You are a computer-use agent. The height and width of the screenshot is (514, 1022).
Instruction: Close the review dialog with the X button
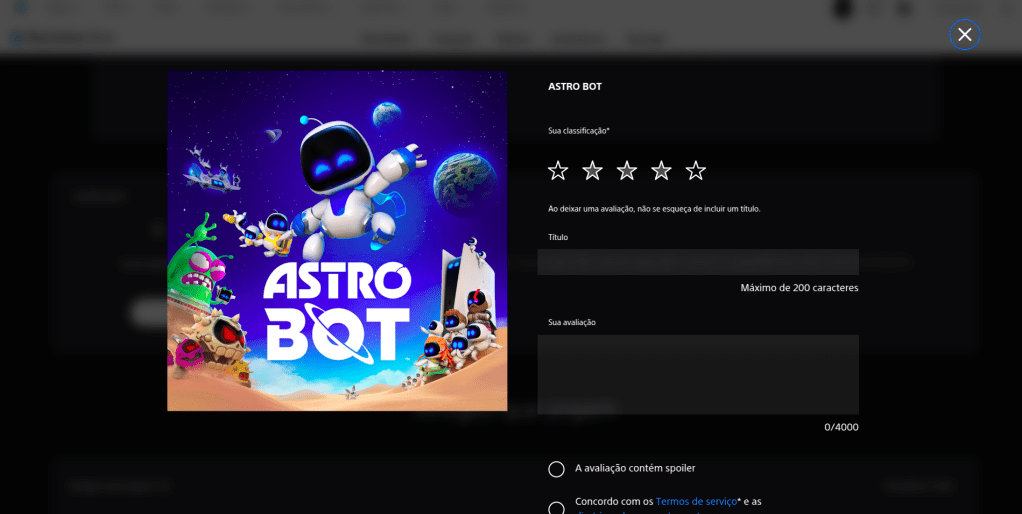click(x=965, y=35)
